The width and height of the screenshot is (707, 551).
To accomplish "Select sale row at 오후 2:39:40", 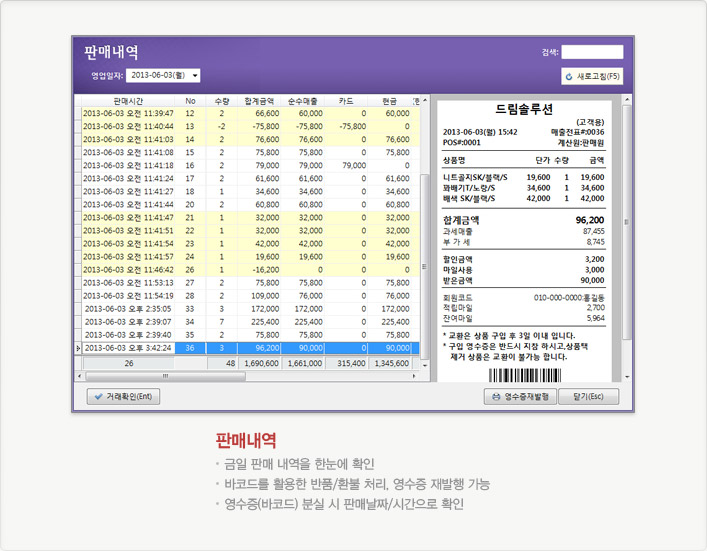I will point(247,335).
